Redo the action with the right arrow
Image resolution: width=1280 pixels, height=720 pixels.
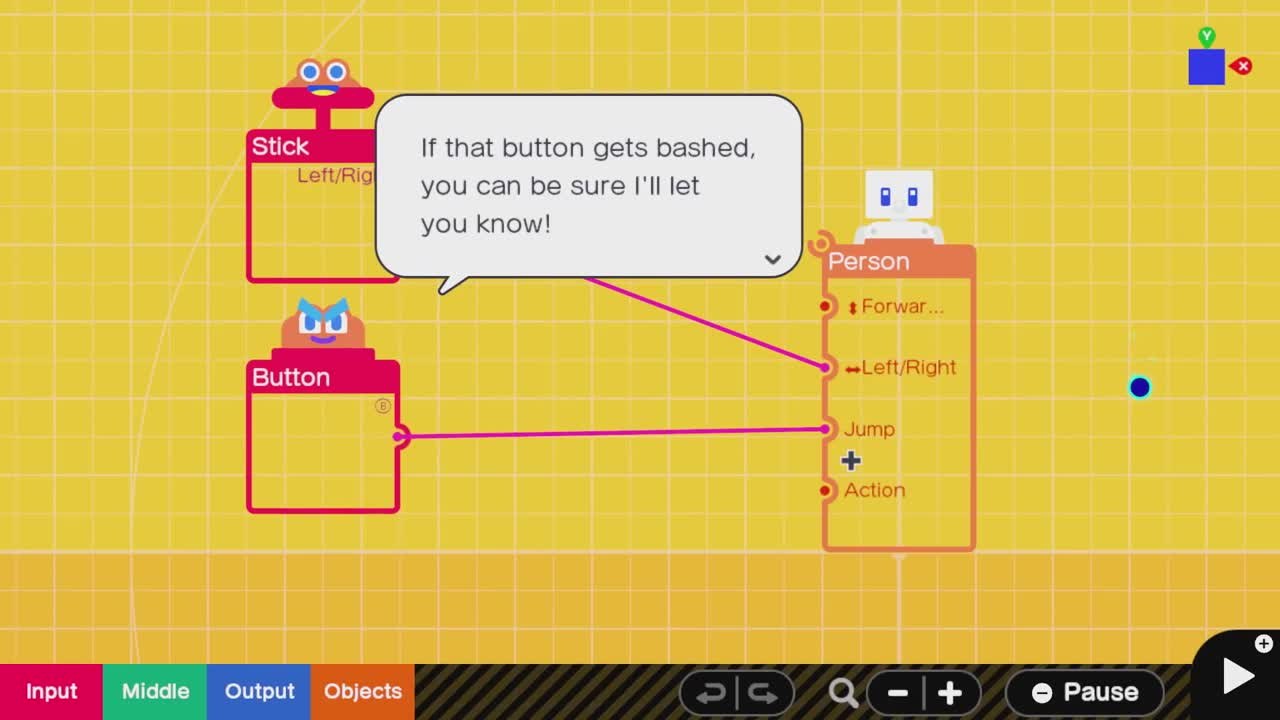click(x=763, y=693)
